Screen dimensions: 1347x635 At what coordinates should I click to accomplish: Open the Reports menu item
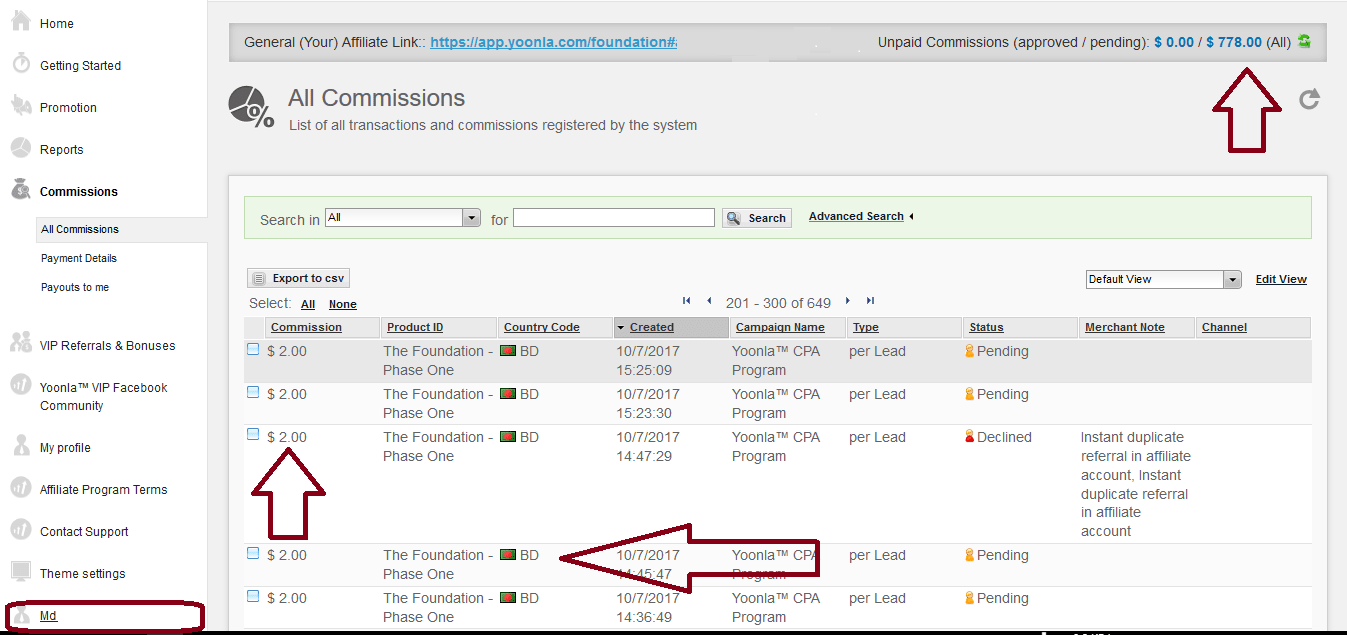(61, 149)
